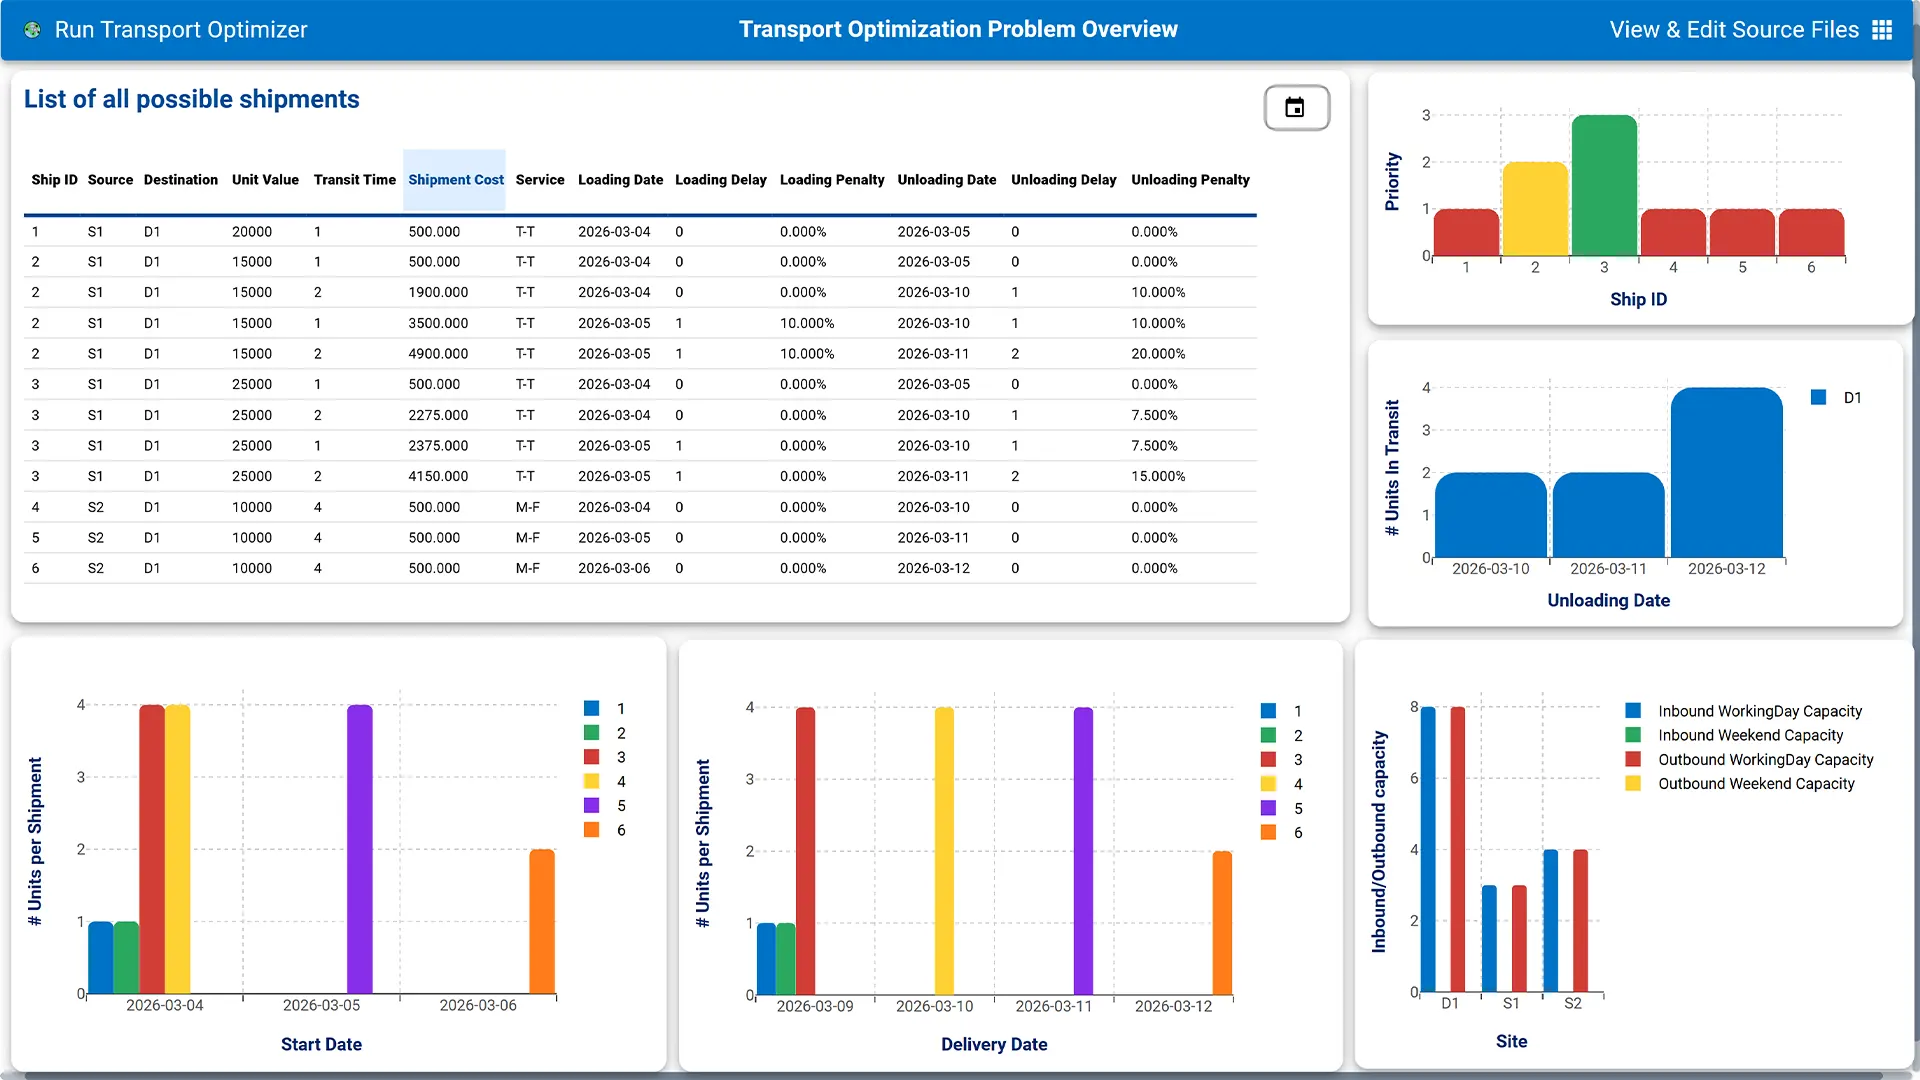1920x1080 pixels.
Task: Click the shipment cost cell 4900.000
Action: click(438, 354)
